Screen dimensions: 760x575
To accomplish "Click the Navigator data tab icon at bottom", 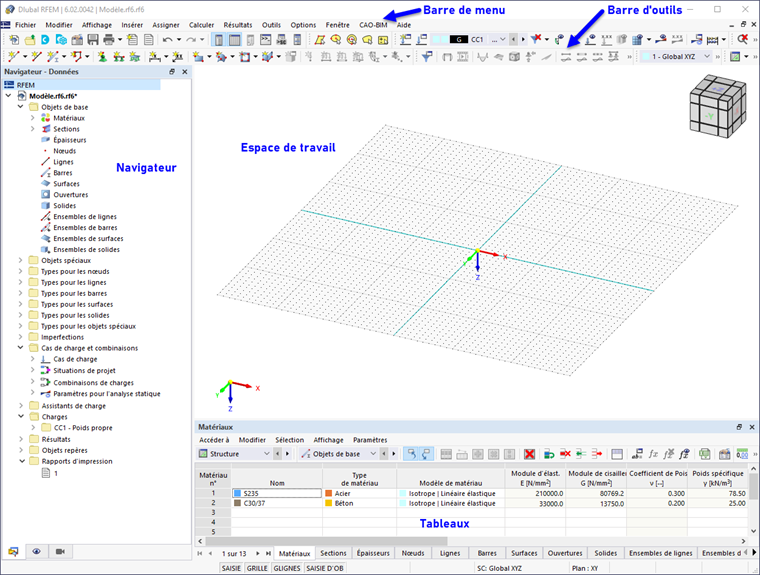I will click(13, 551).
